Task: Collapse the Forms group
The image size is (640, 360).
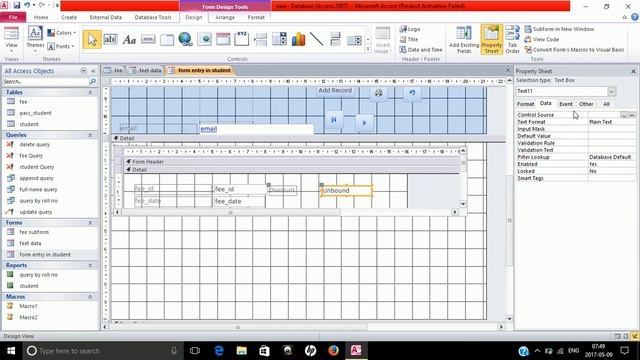Action: pos(90,222)
